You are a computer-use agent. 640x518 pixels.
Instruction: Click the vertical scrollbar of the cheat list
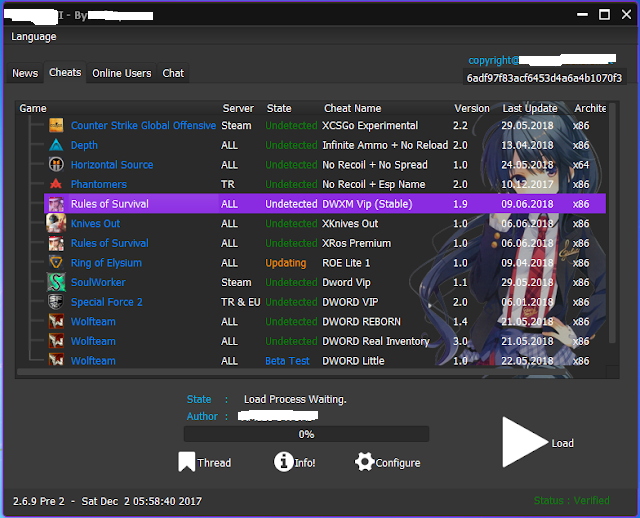[x=612, y=222]
